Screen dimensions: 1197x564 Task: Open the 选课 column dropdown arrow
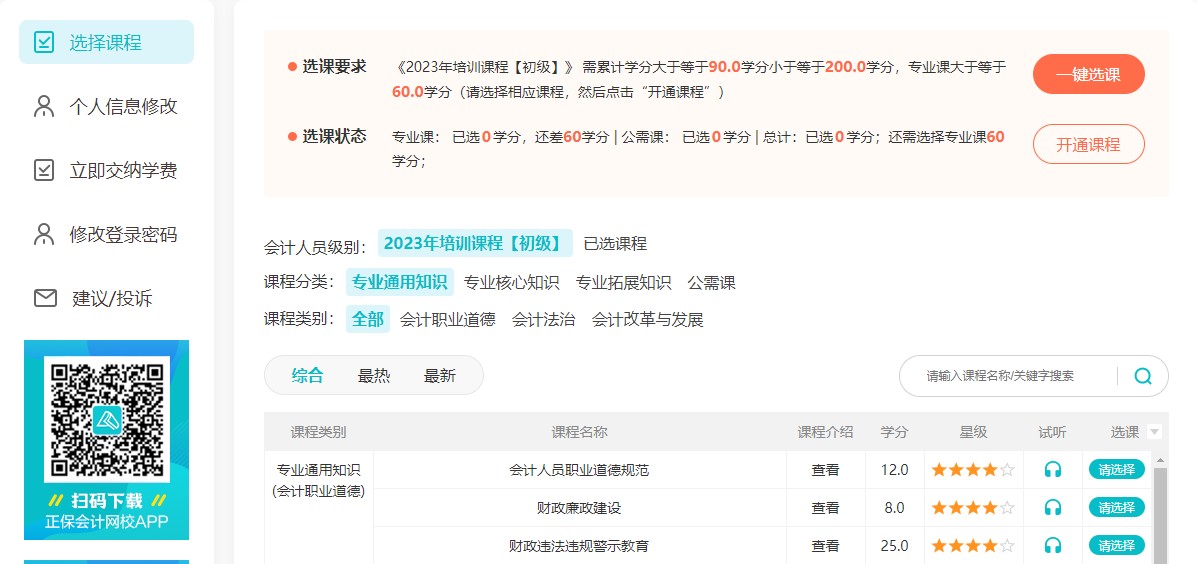[x=1154, y=432]
